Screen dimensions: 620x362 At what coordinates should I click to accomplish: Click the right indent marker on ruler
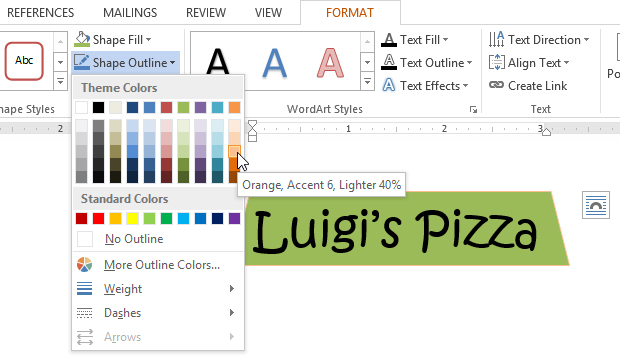546,132
